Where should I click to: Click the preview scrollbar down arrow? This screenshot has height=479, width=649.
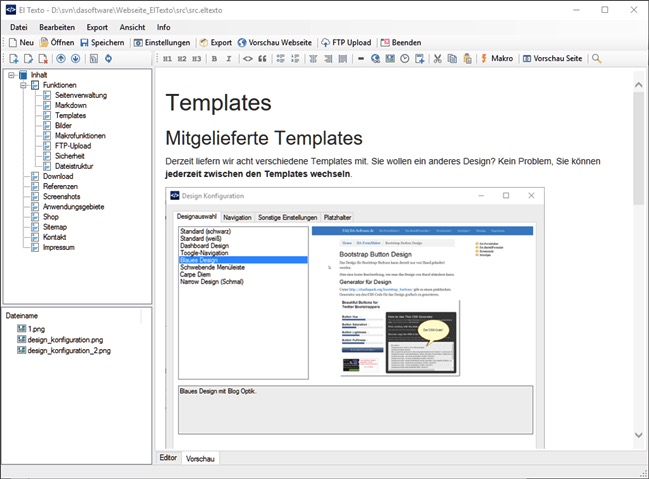(x=638, y=435)
